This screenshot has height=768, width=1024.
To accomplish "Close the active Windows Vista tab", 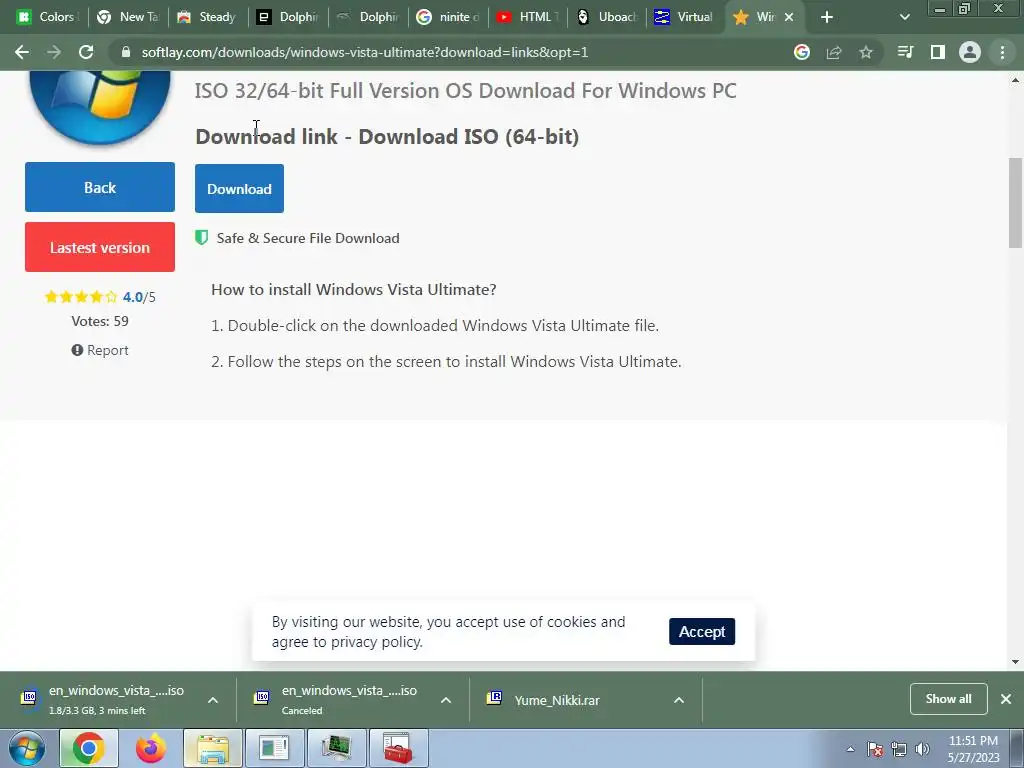I will [x=789, y=17].
